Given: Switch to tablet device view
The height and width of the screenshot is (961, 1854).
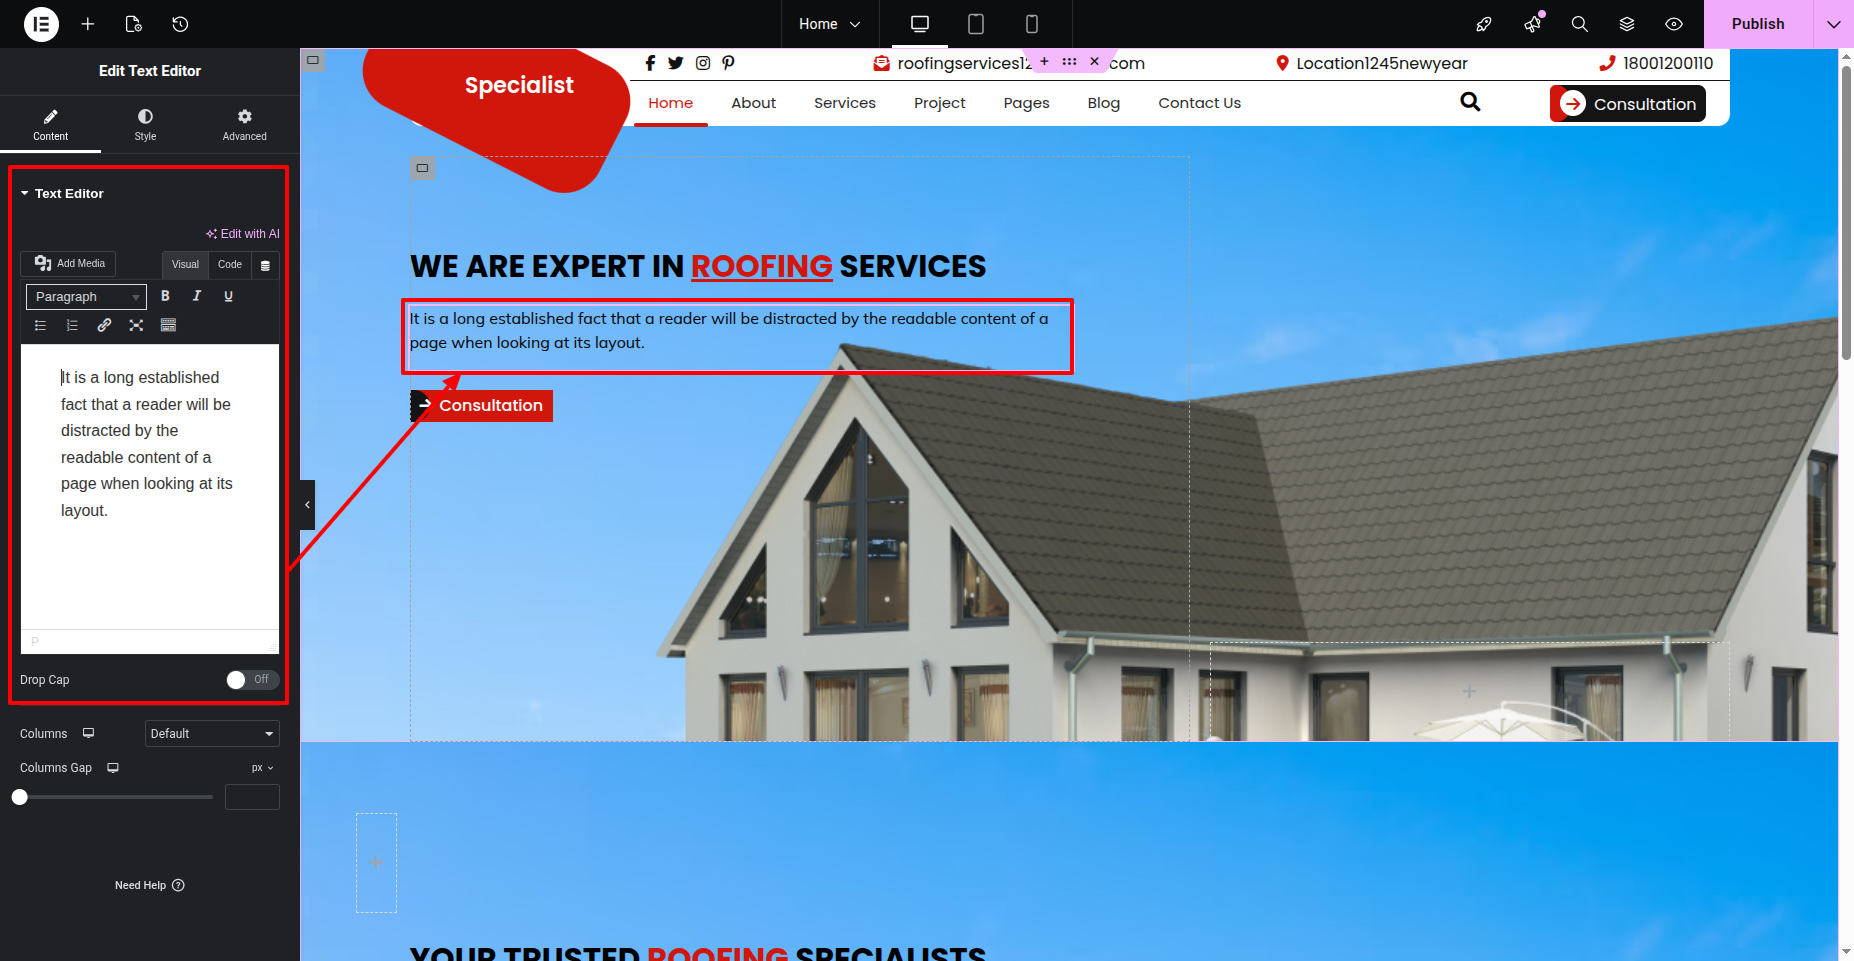Looking at the screenshot, I should [x=976, y=24].
